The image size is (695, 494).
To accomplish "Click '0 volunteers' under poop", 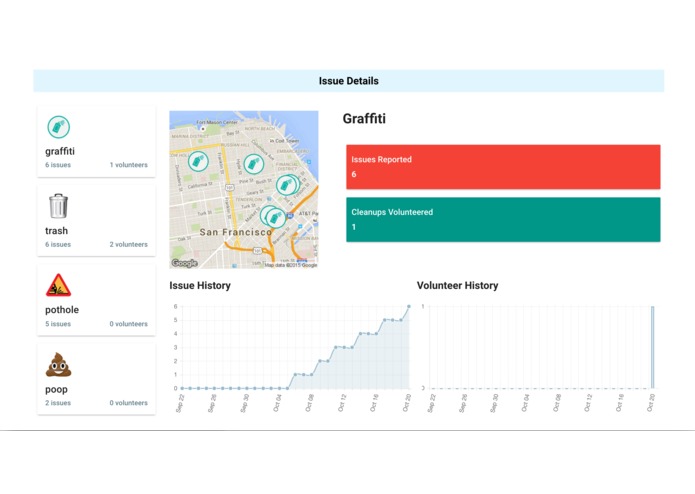I will [129, 403].
